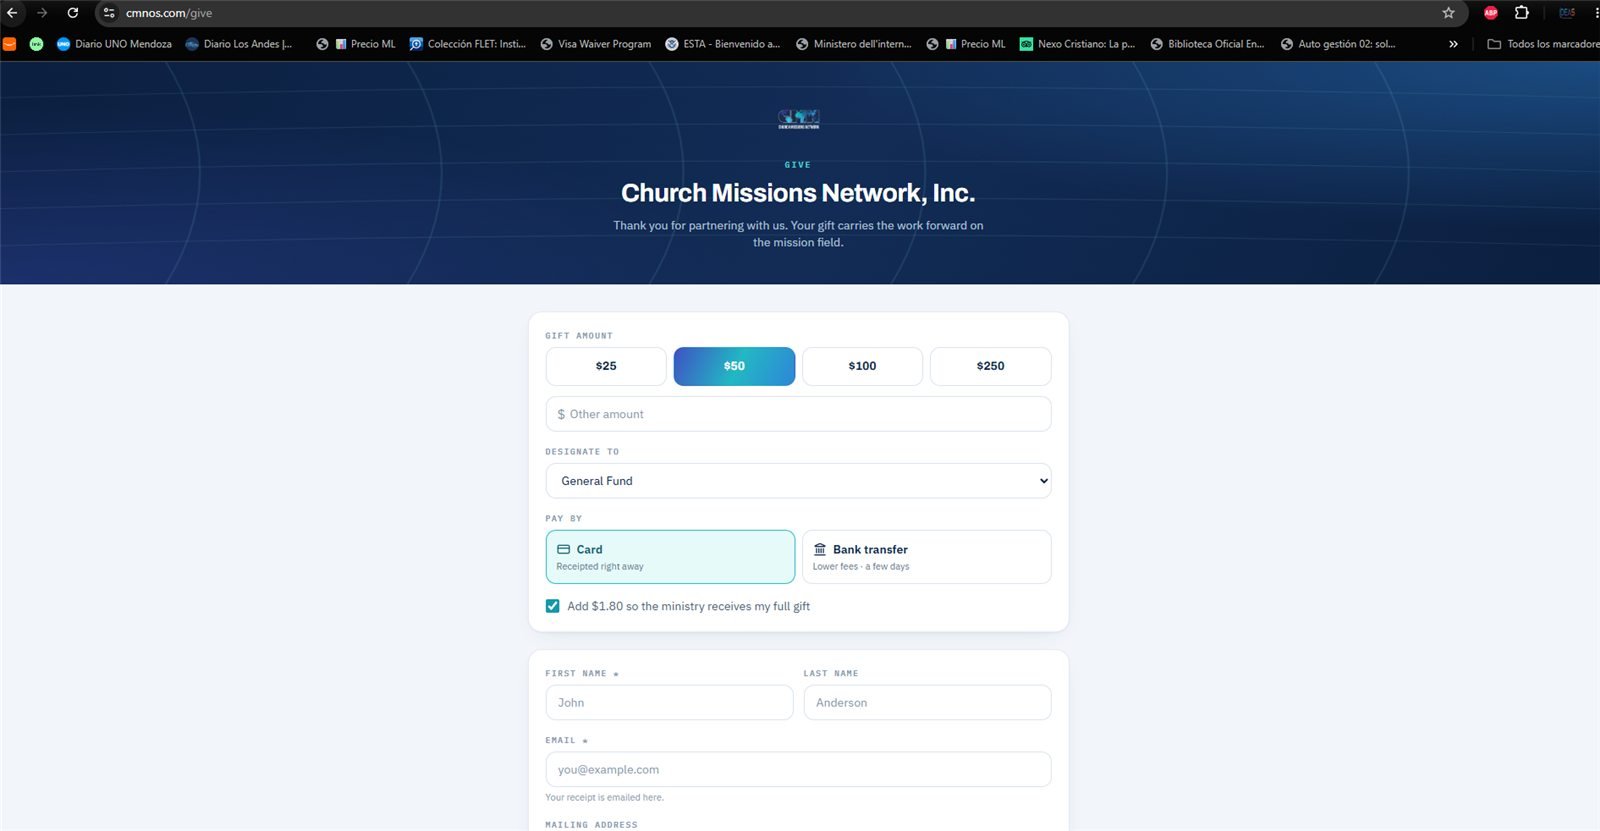Open the Diario UNO Mendoza bookmark

click(x=114, y=44)
